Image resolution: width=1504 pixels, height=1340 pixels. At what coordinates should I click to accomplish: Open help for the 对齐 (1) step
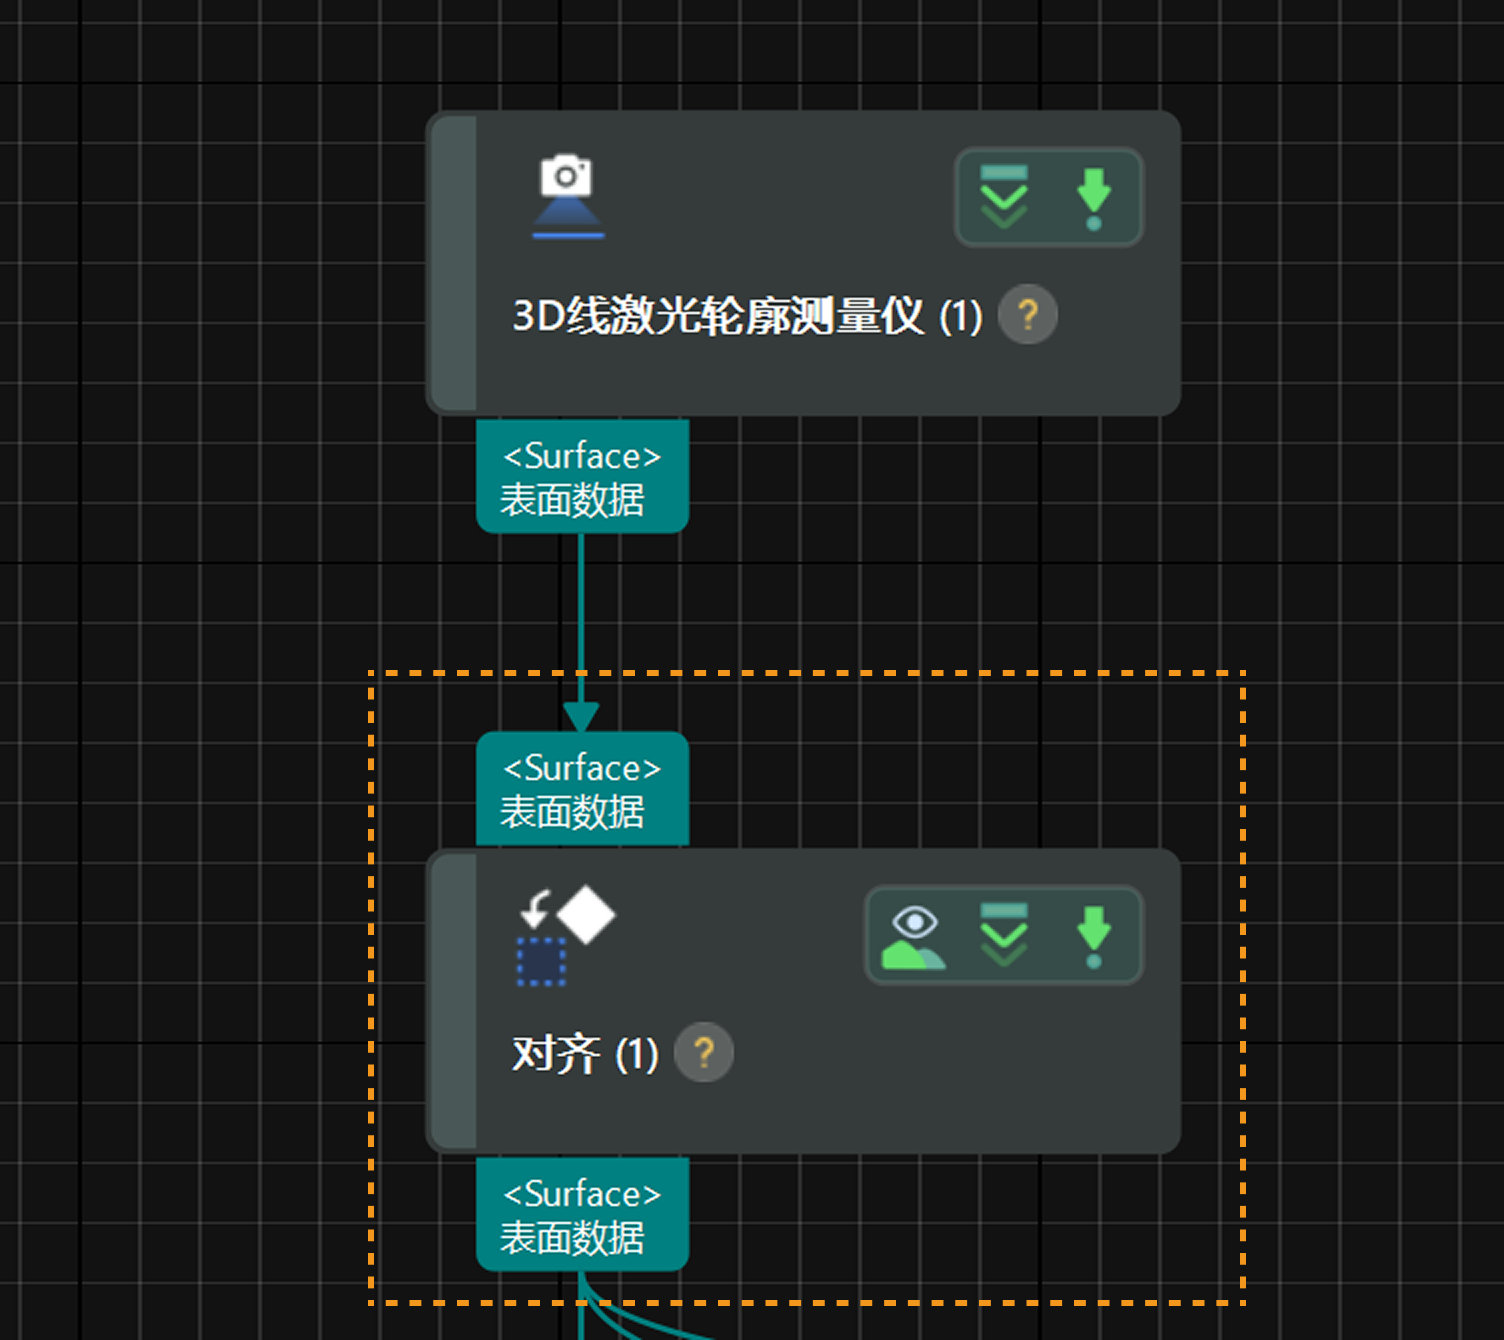[x=704, y=1053]
